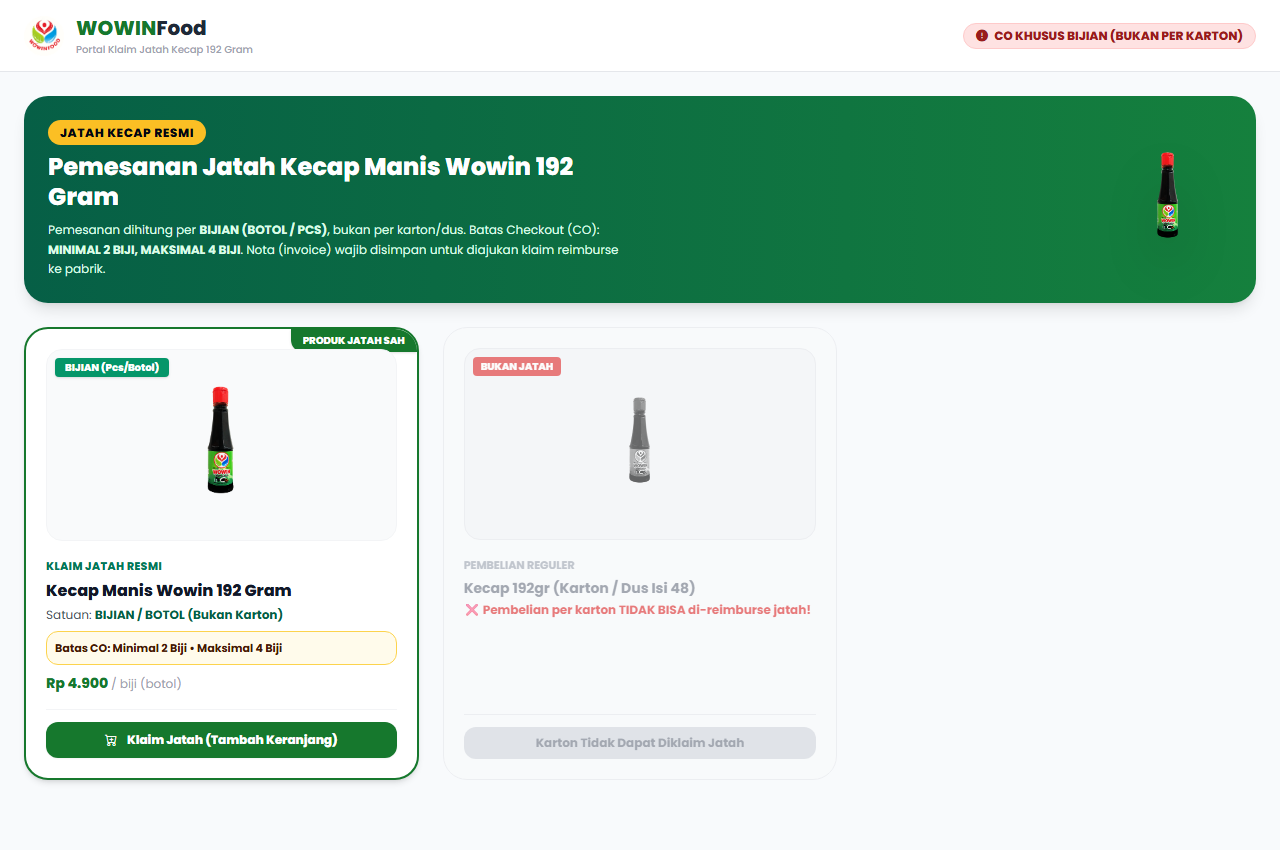Click the Portal Klaim Jatah Kecap subtitle
The height and width of the screenshot is (850, 1280).
[164, 49]
